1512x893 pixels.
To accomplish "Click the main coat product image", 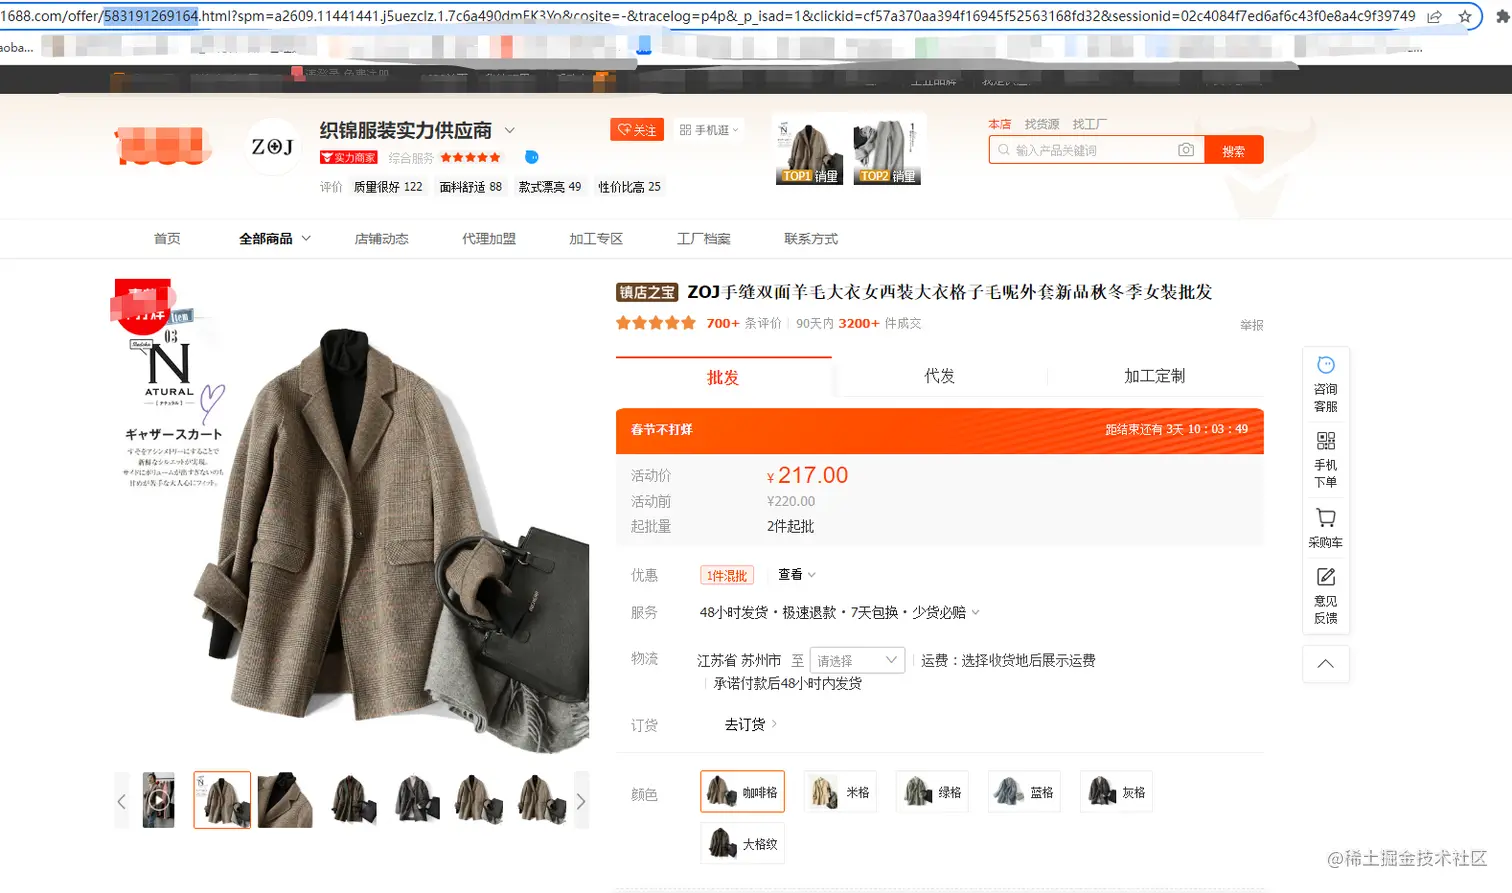I will [x=352, y=516].
